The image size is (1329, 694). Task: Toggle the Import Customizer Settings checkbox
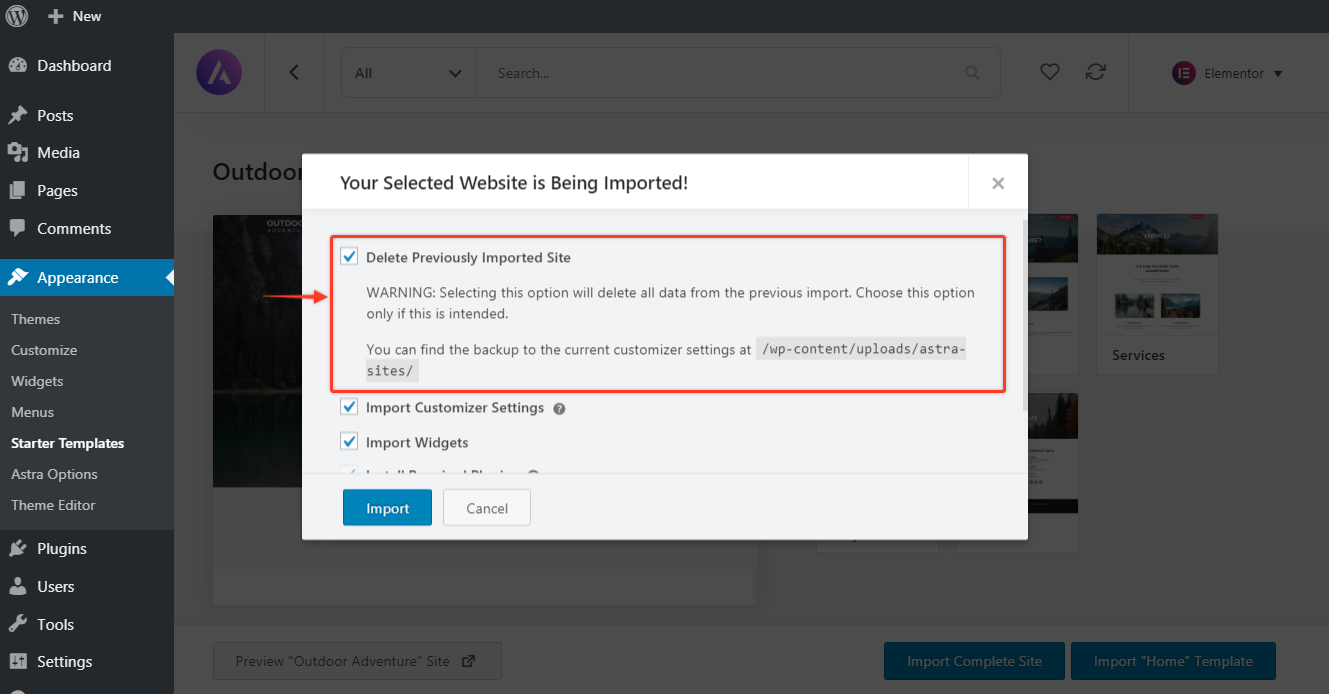[349, 407]
